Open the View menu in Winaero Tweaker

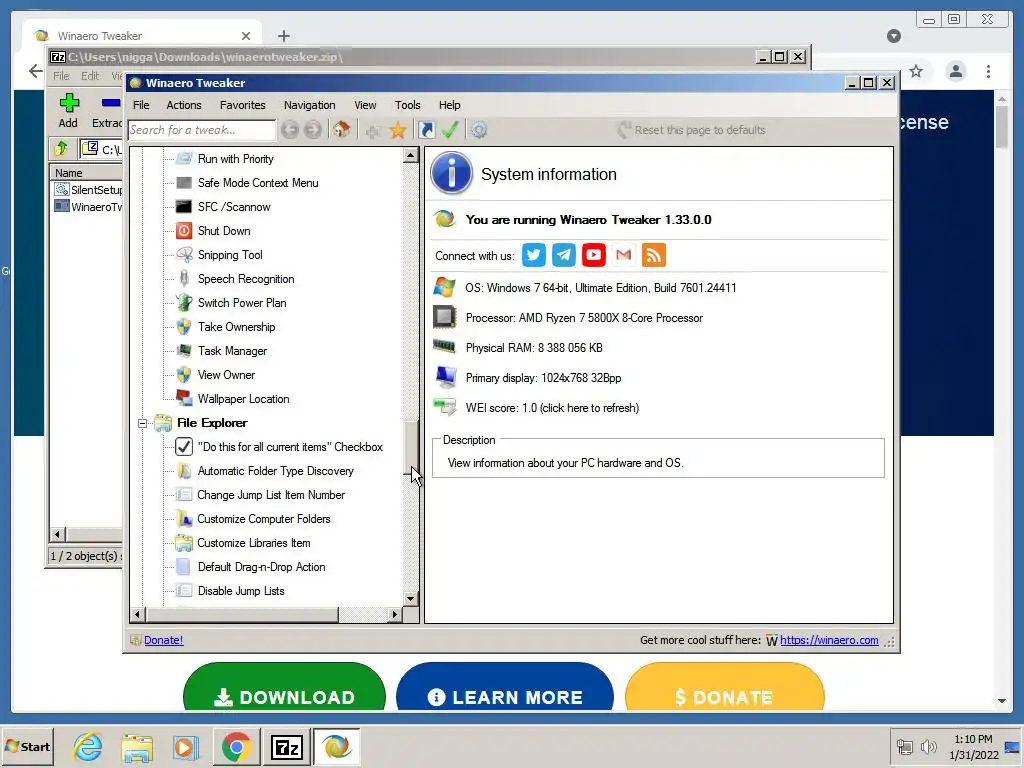point(365,105)
